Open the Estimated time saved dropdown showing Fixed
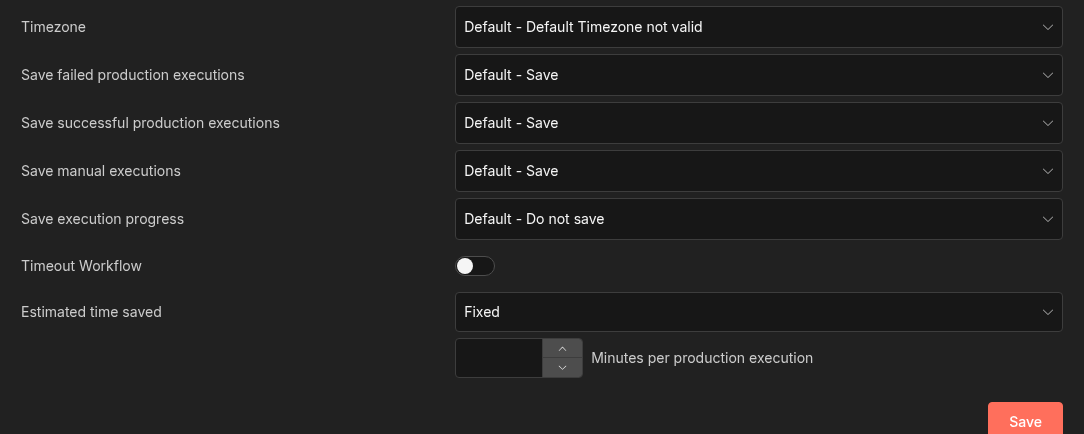Screen dimensions: 1084x434 758,312
